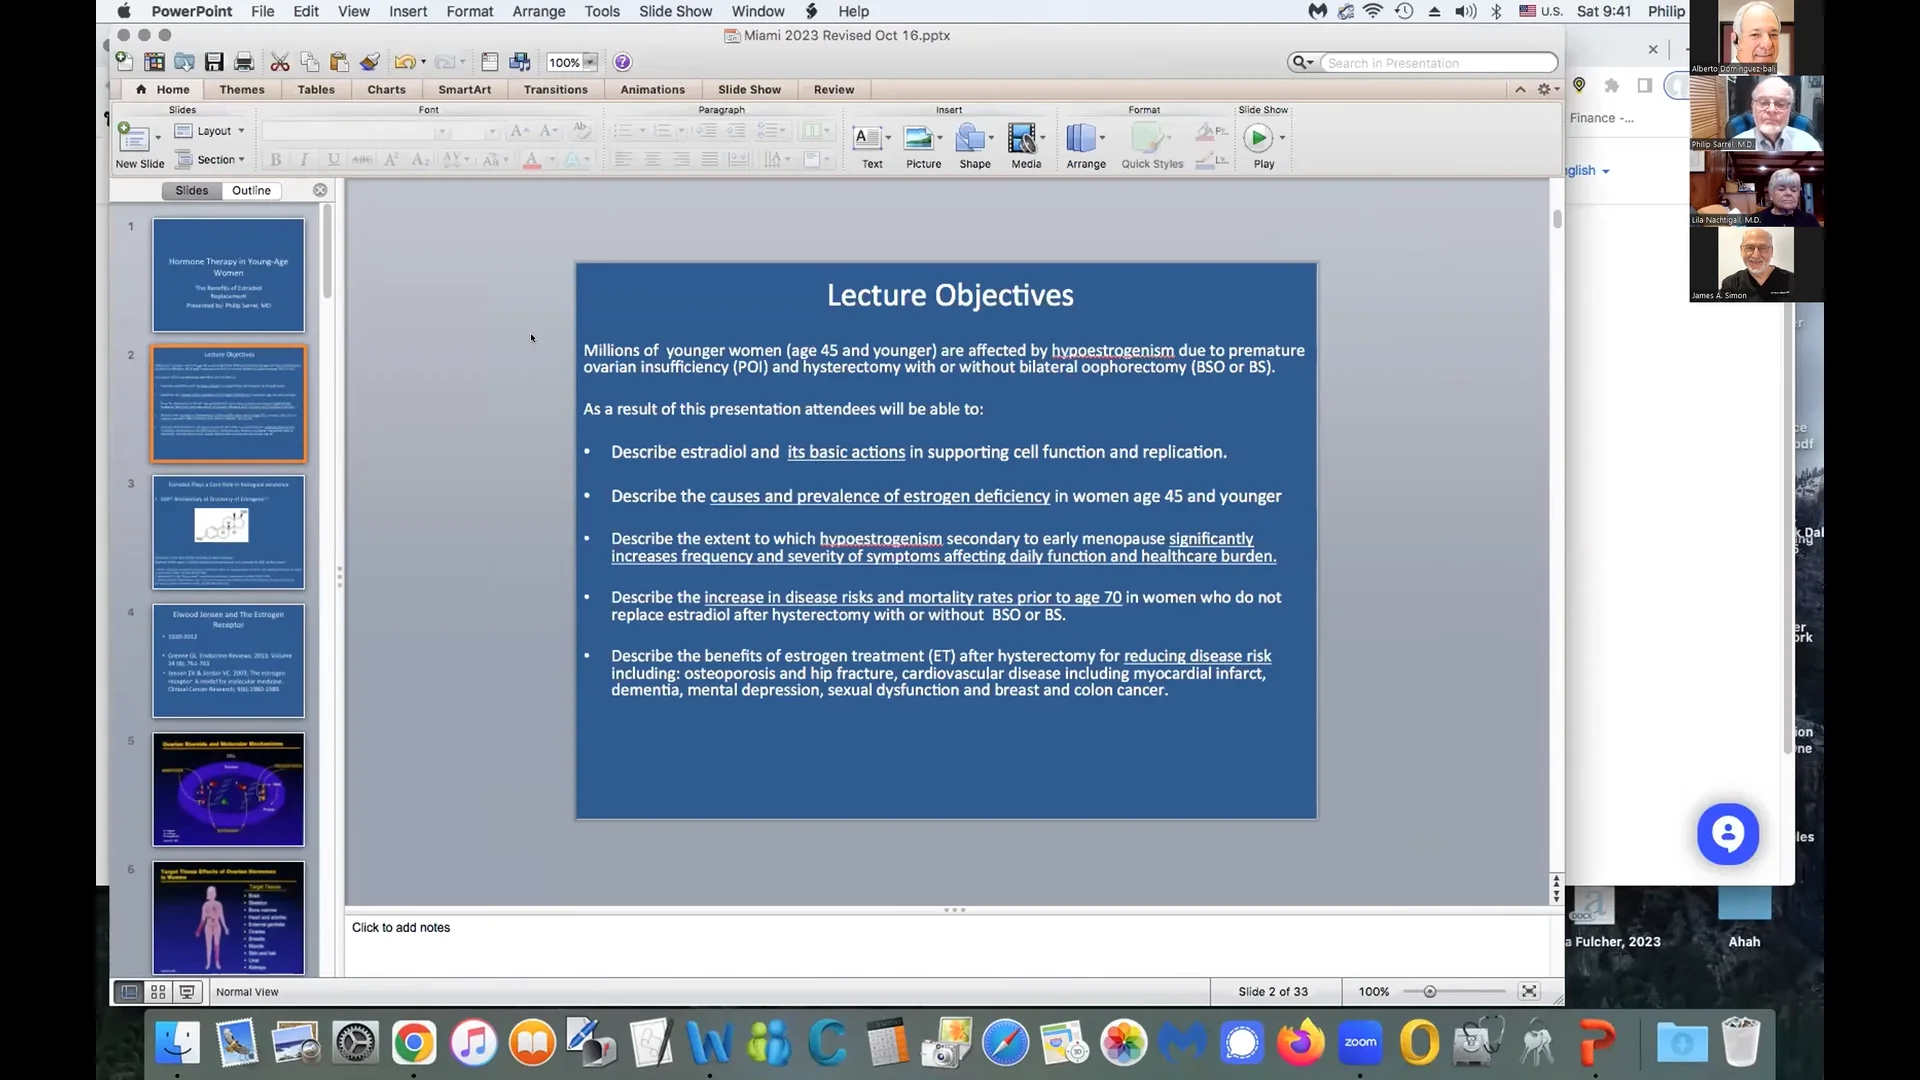Click the Media Browser icon in top toolbar
The width and height of the screenshot is (1920, 1080).
pyautogui.click(x=520, y=62)
